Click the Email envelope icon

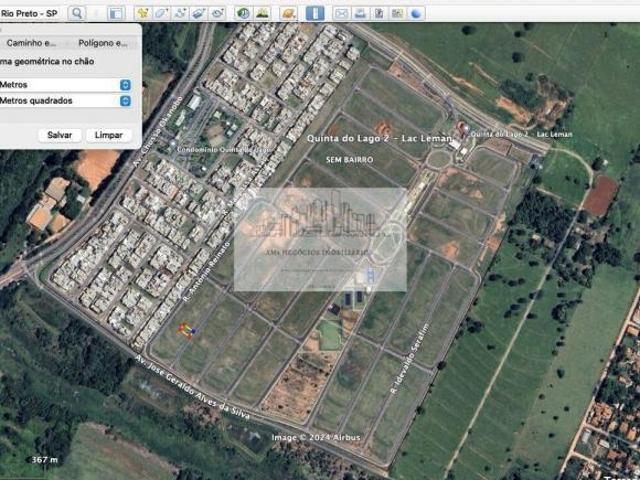pyautogui.click(x=341, y=13)
